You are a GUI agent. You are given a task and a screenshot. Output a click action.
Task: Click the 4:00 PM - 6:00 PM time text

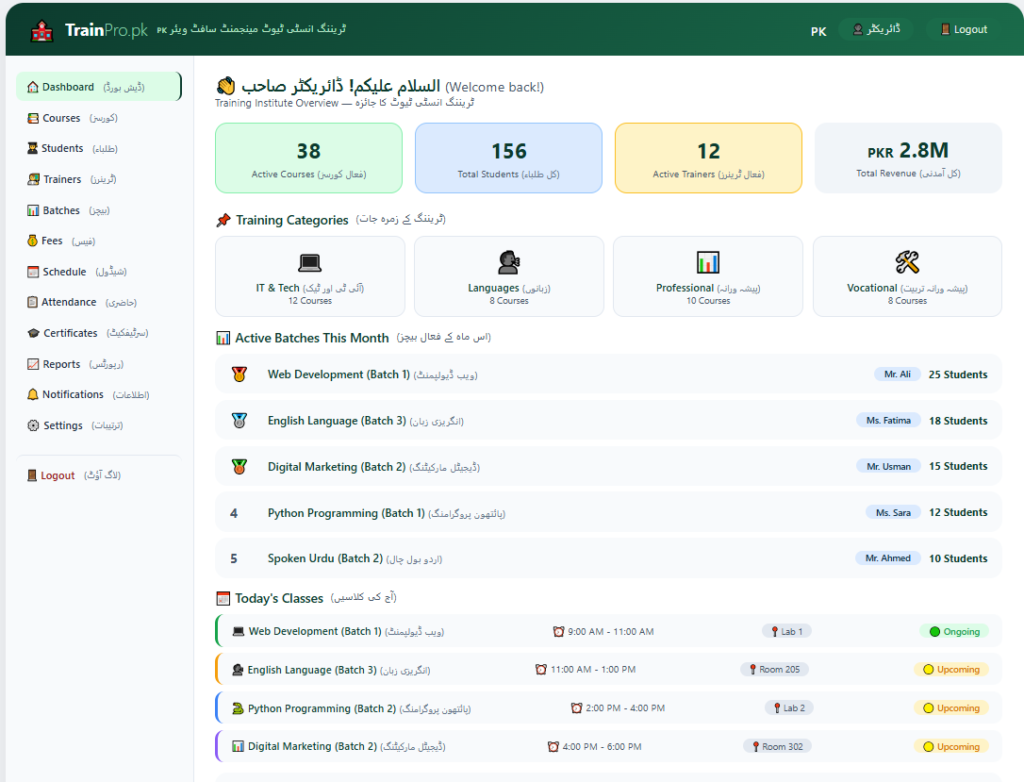point(601,747)
